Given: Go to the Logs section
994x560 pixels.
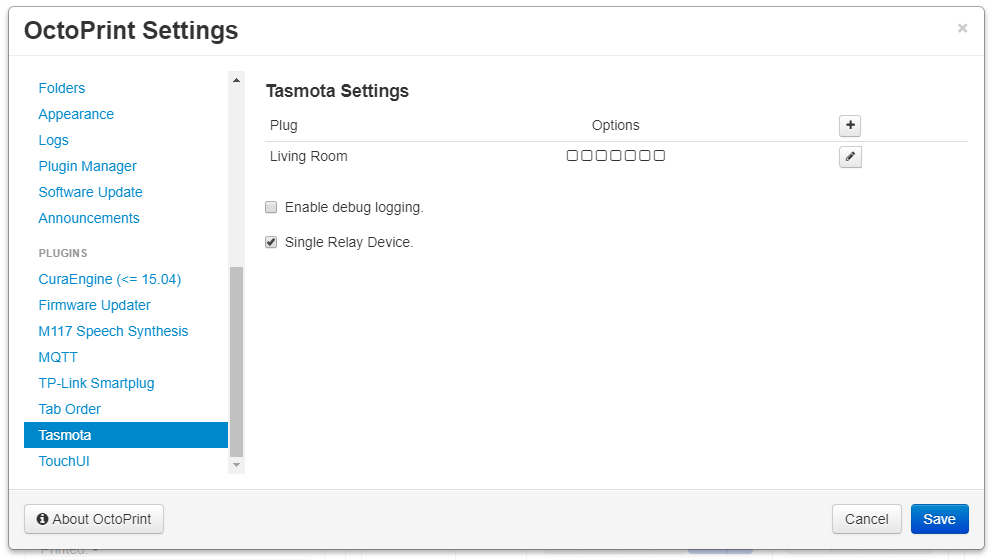Looking at the screenshot, I should (53, 140).
